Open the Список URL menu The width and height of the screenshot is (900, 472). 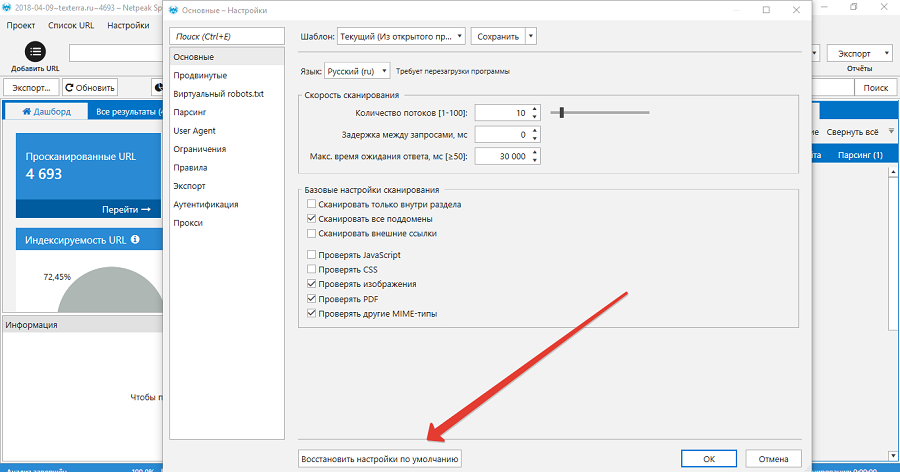71,25
